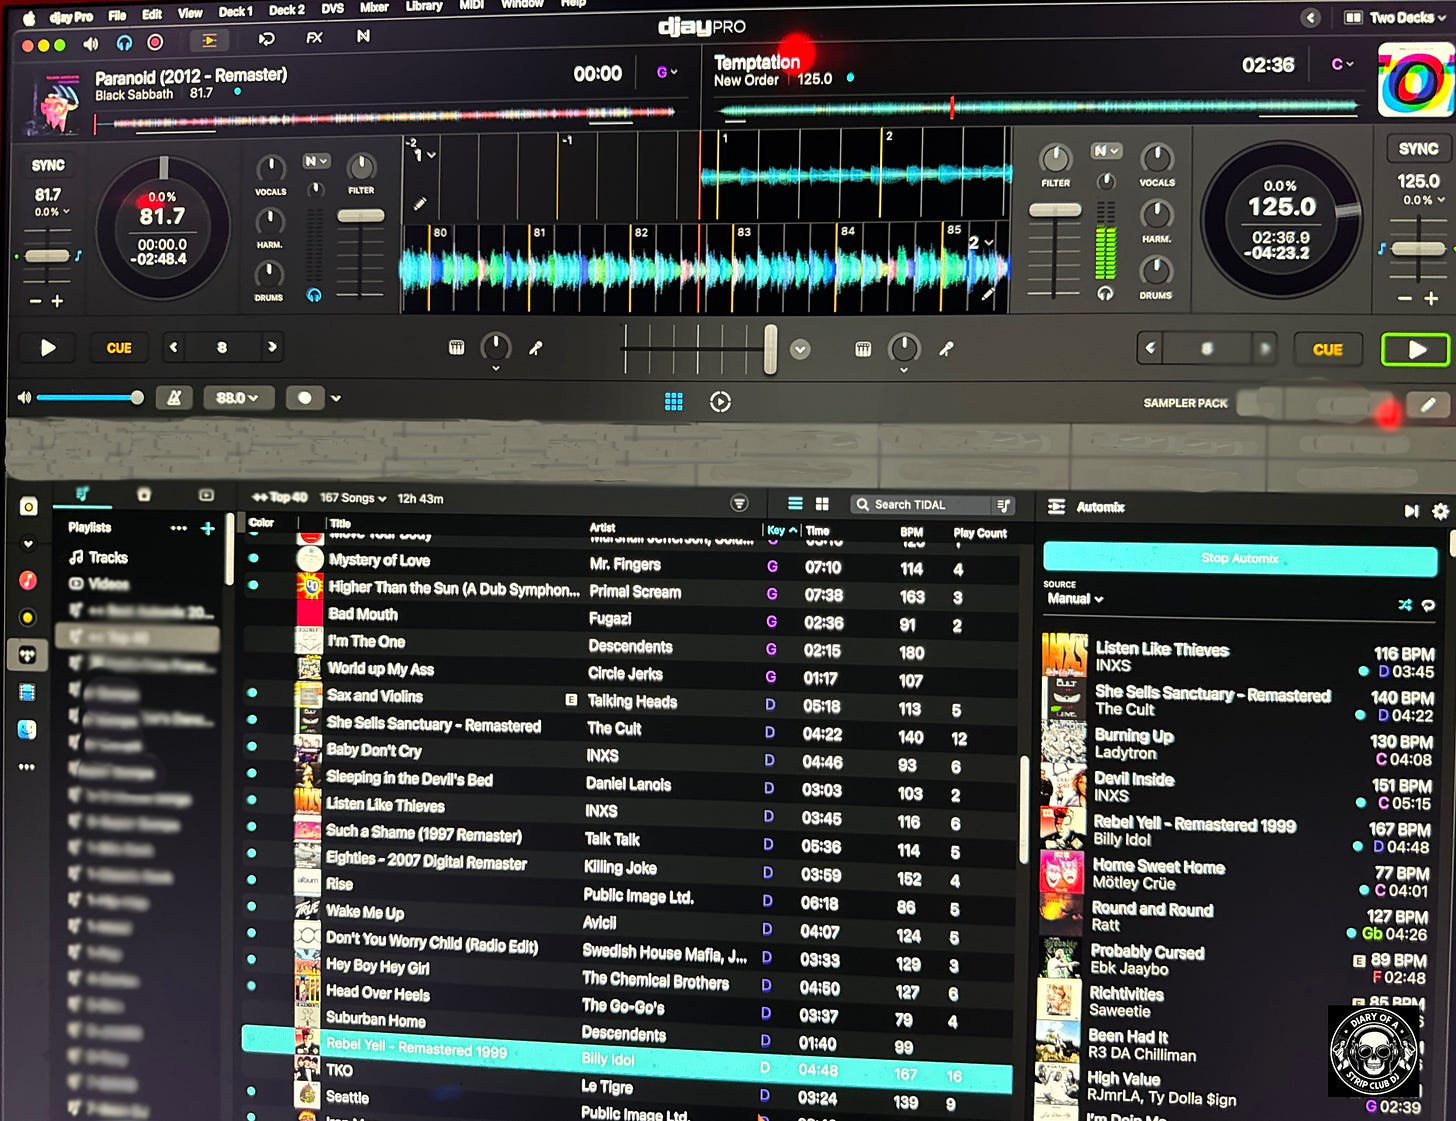Open the File menu

(117, 15)
